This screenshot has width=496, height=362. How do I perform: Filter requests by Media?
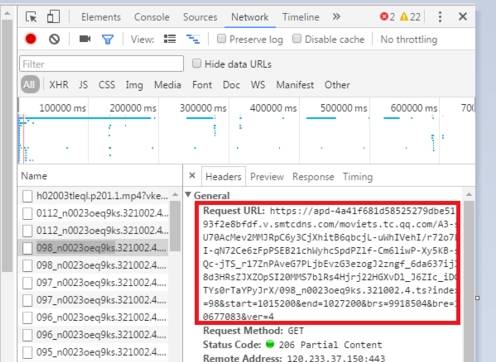tap(167, 85)
